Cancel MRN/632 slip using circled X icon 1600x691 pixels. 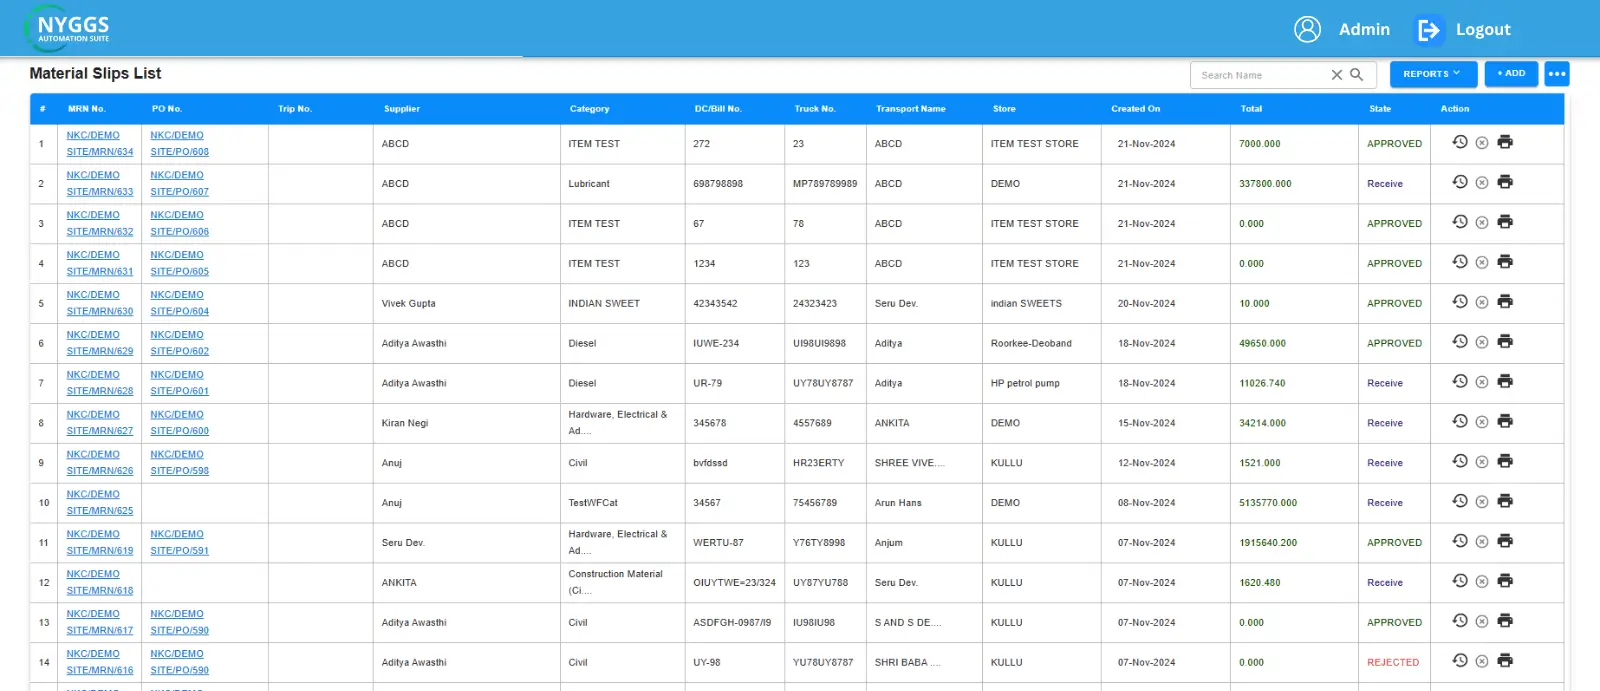(x=1482, y=223)
